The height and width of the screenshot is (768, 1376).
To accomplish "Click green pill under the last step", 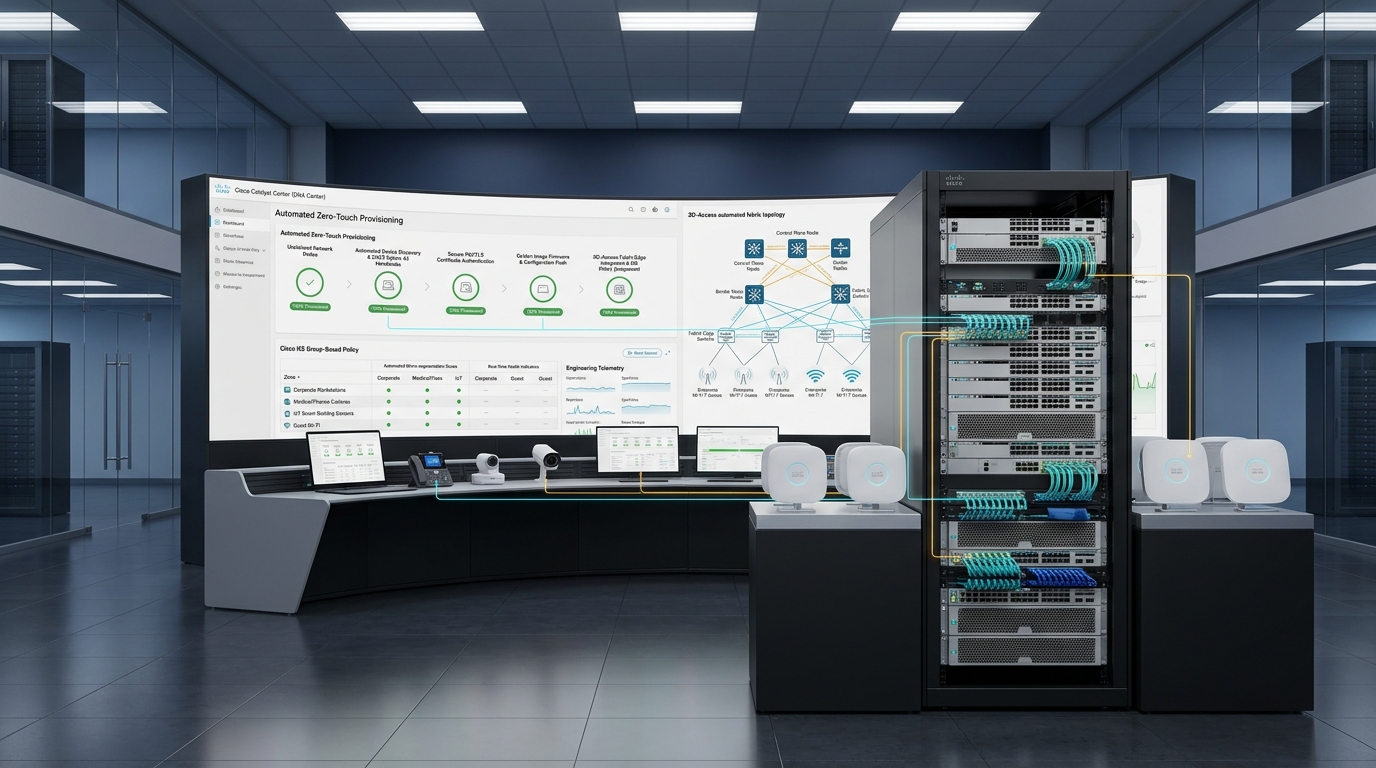I will 619,312.
